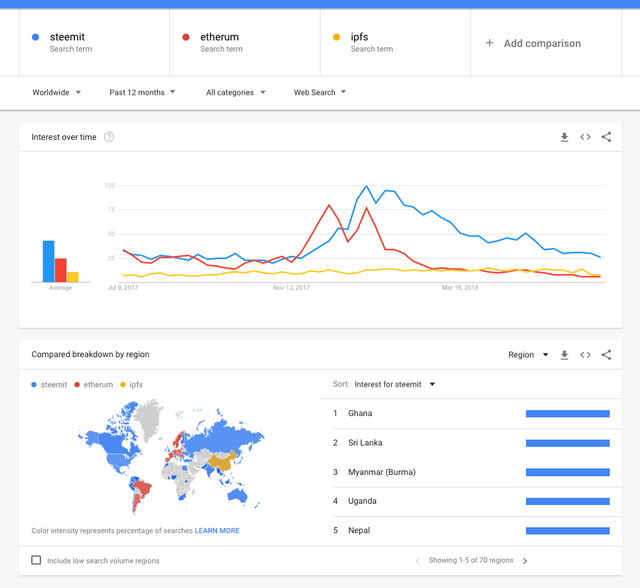Click Add comparison text
This screenshot has width=640, height=588.
click(542, 43)
